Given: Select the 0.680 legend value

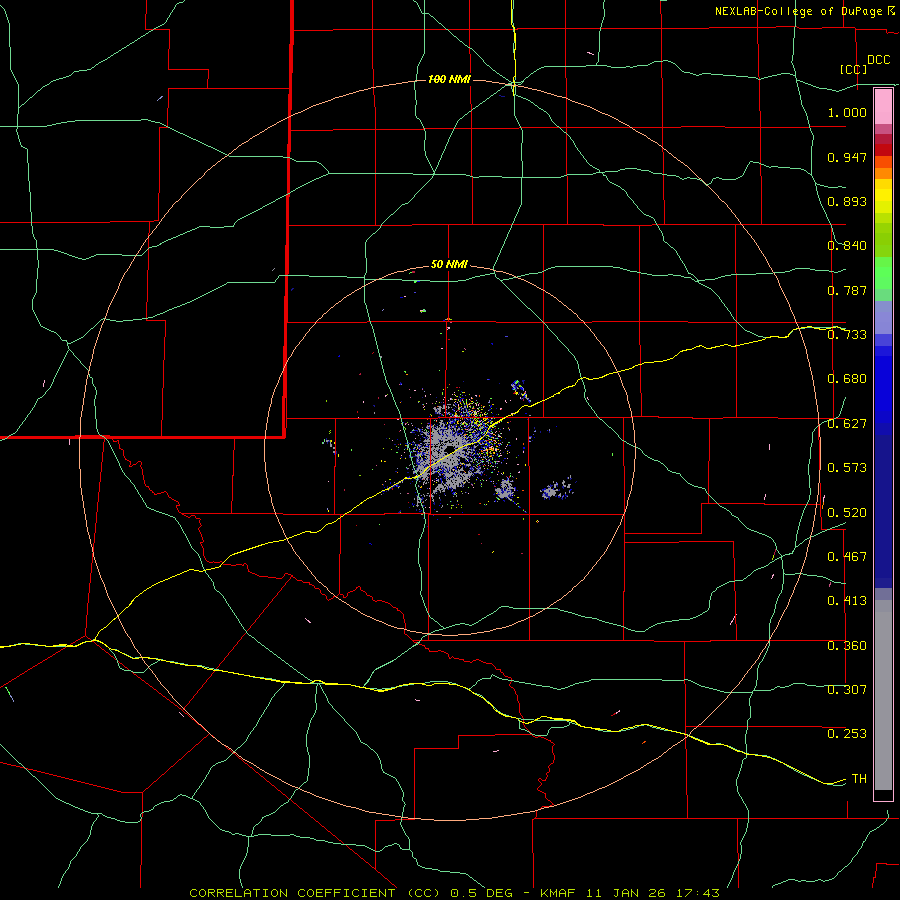Looking at the screenshot, I should point(847,379).
